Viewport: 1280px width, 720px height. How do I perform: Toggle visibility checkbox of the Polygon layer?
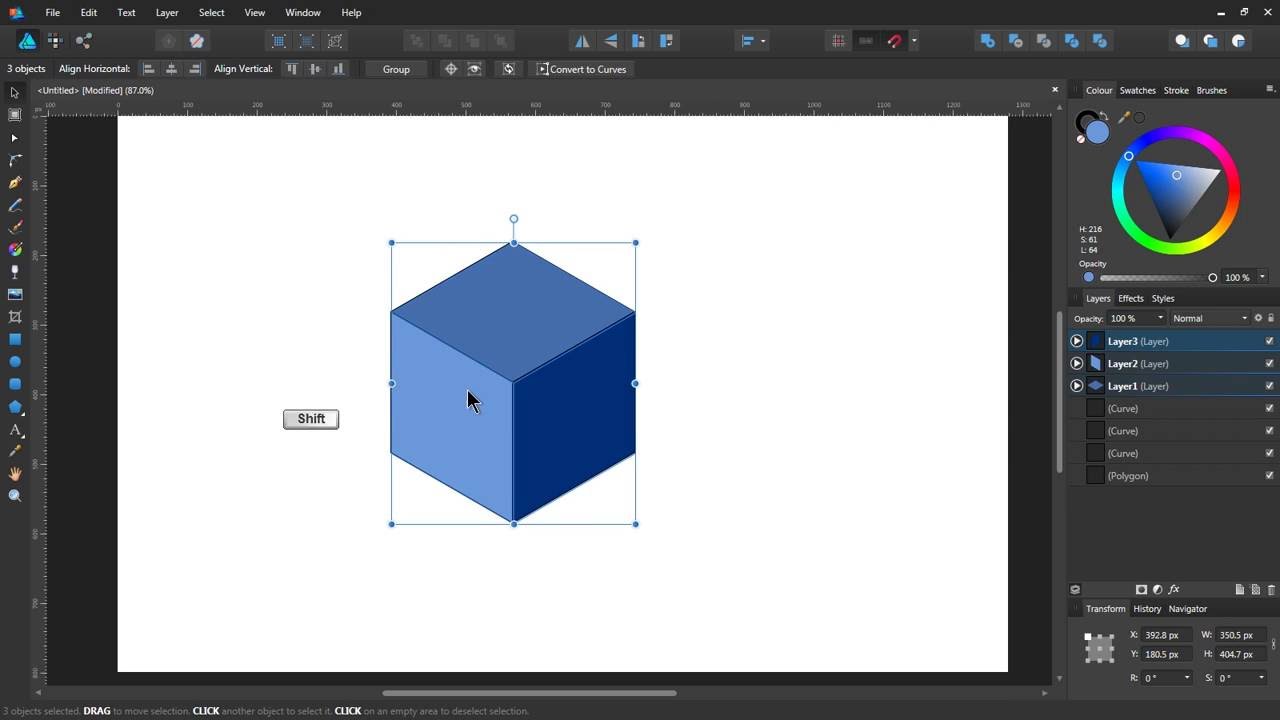1269,476
